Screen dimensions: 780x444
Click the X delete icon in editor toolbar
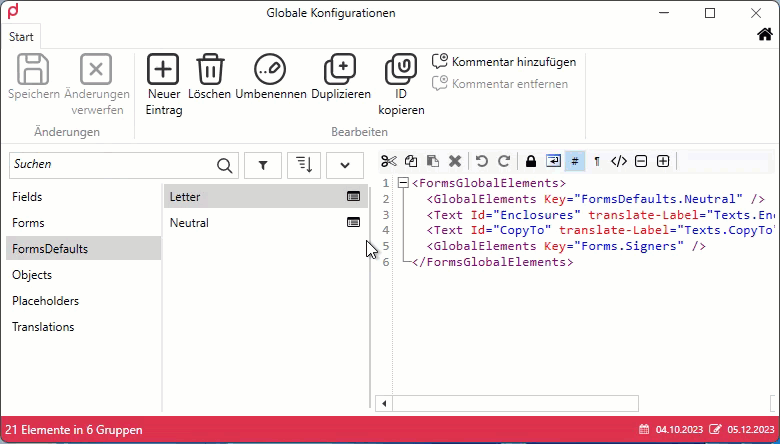point(455,161)
